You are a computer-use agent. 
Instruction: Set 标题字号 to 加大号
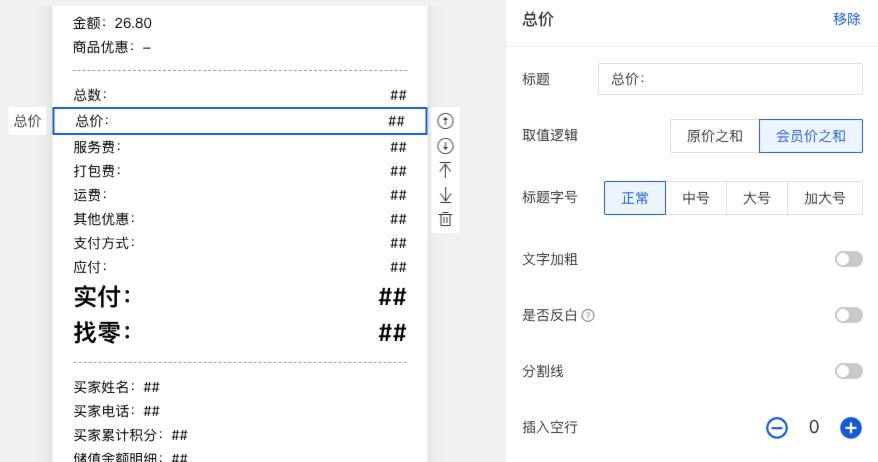pos(825,198)
